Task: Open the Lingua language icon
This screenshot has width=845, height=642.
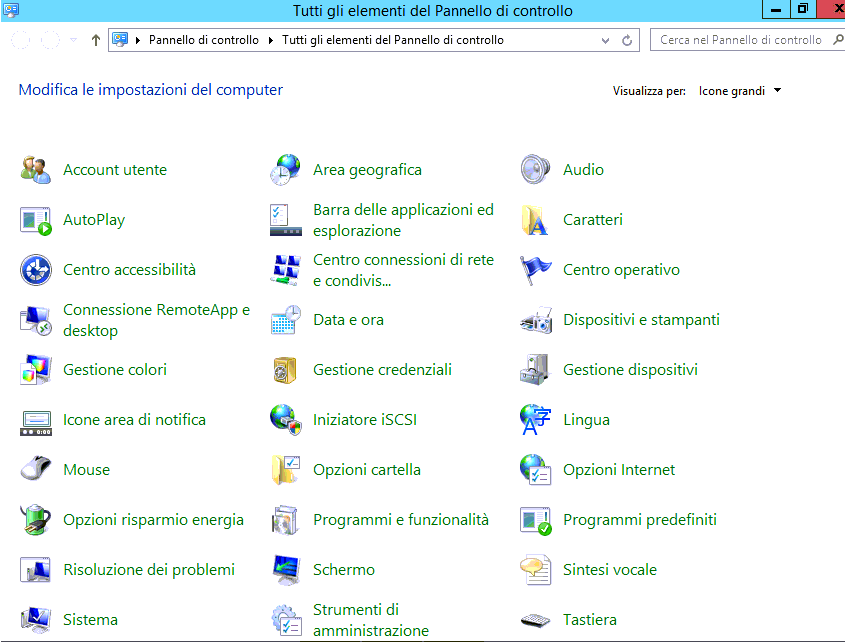Action: tap(535, 420)
